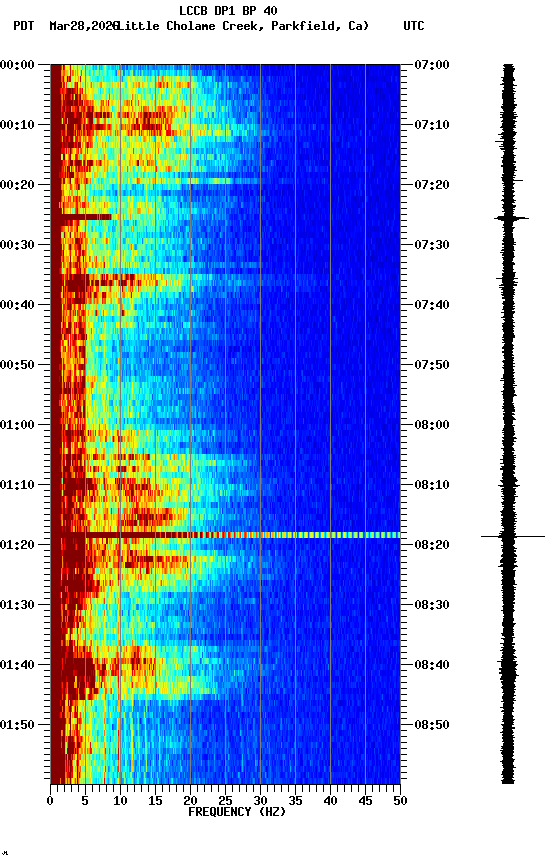Click the 08:50 UTC time label
The image size is (552, 864).
tap(432, 725)
